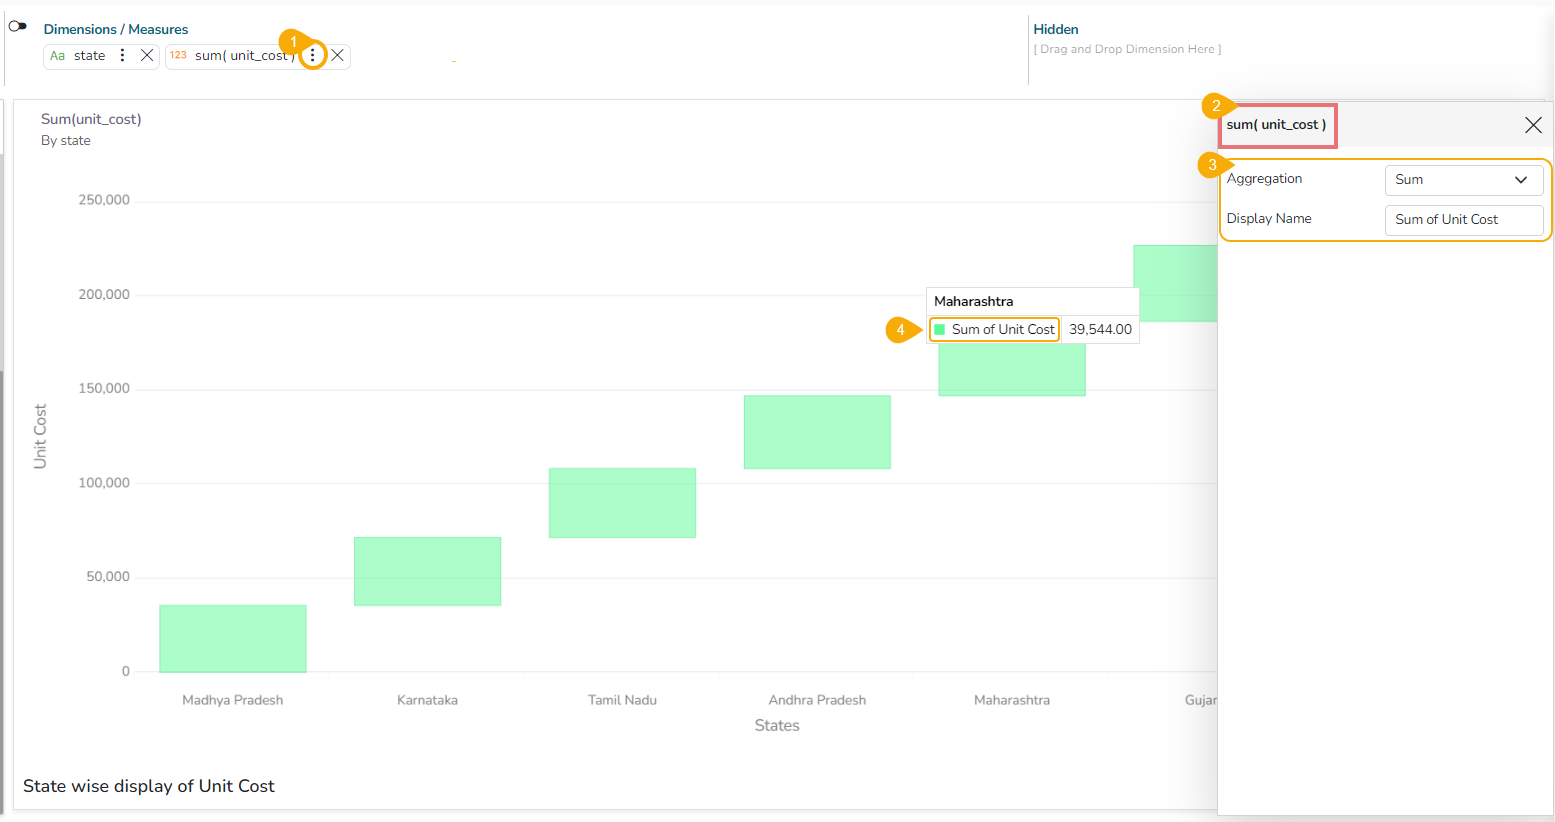This screenshot has width=1555, height=822.
Task: Close the sum(unit_cost) properties panel
Action: (1532, 125)
